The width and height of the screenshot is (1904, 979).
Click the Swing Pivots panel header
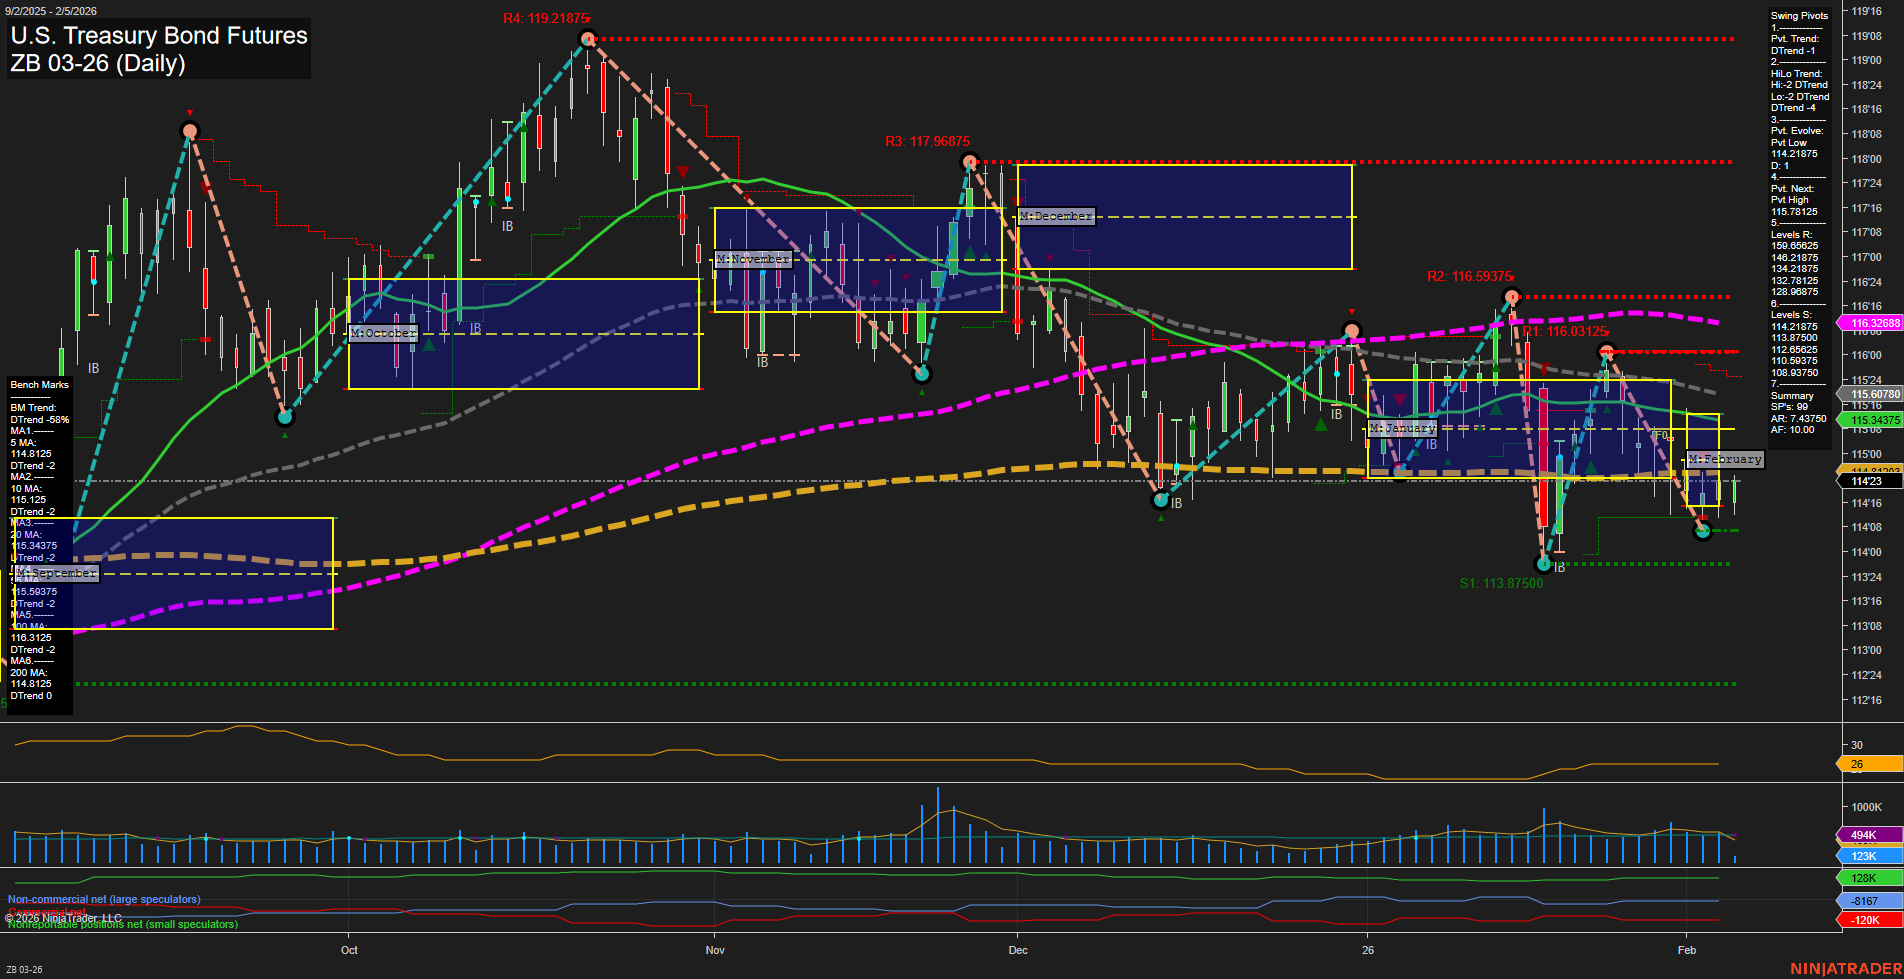pos(1799,16)
